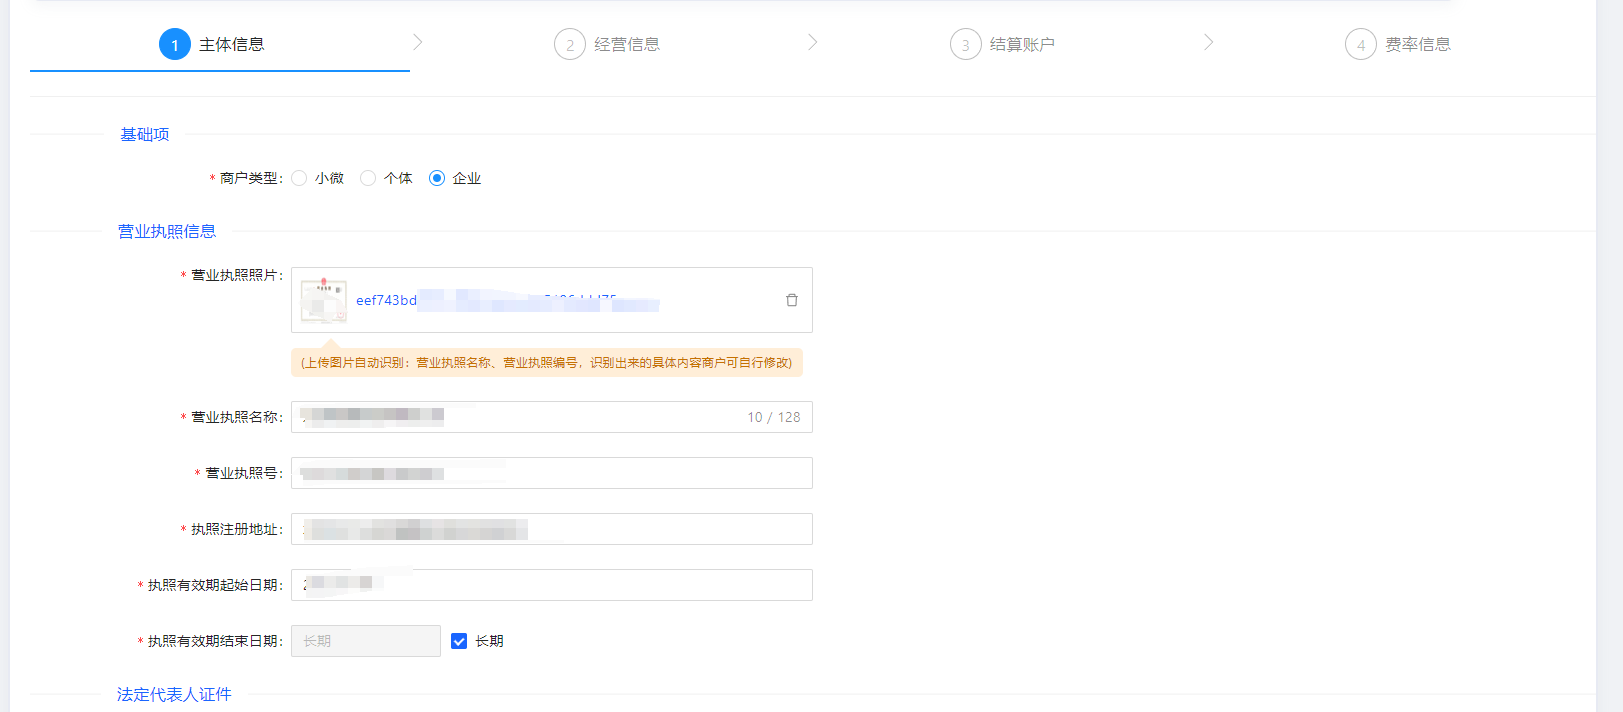Open the 费率信息 step
1623x712 pixels.
tap(1417, 44)
